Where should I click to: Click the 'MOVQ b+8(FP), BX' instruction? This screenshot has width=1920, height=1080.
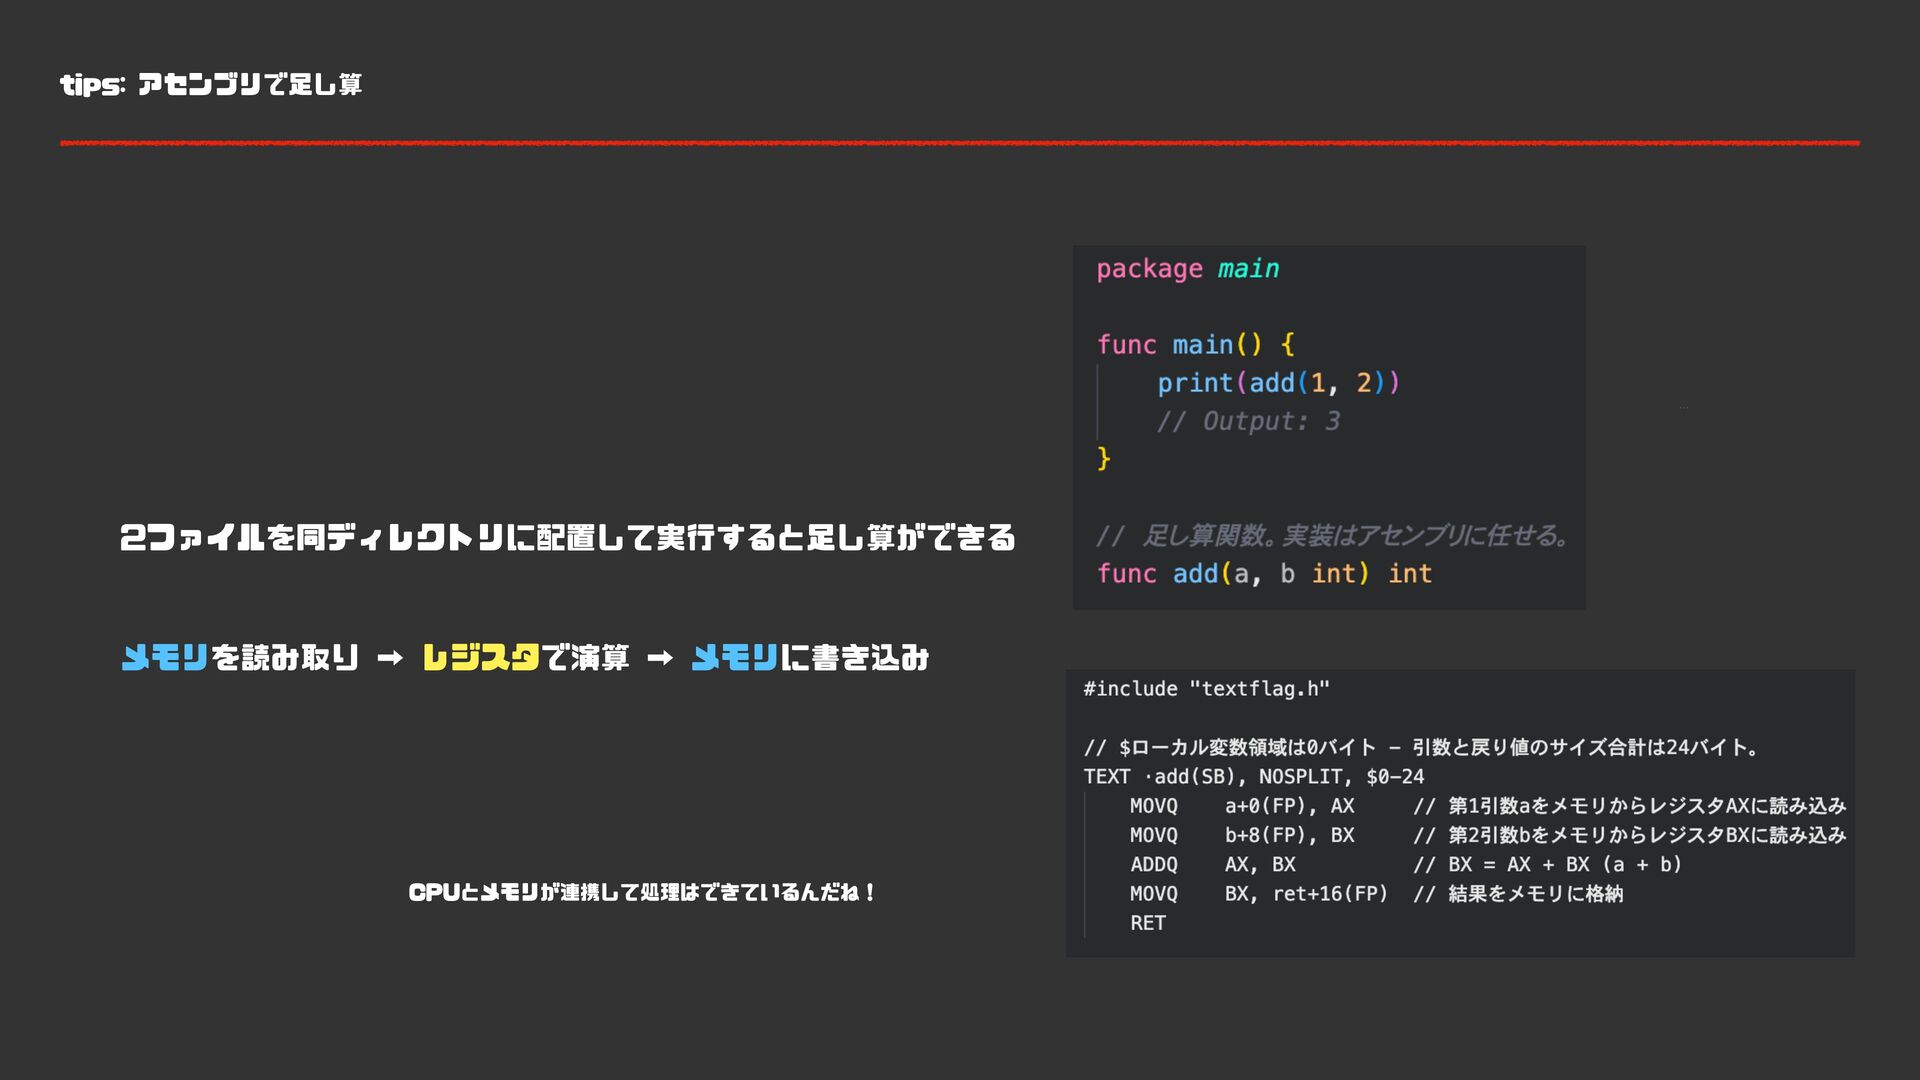click(x=1242, y=835)
